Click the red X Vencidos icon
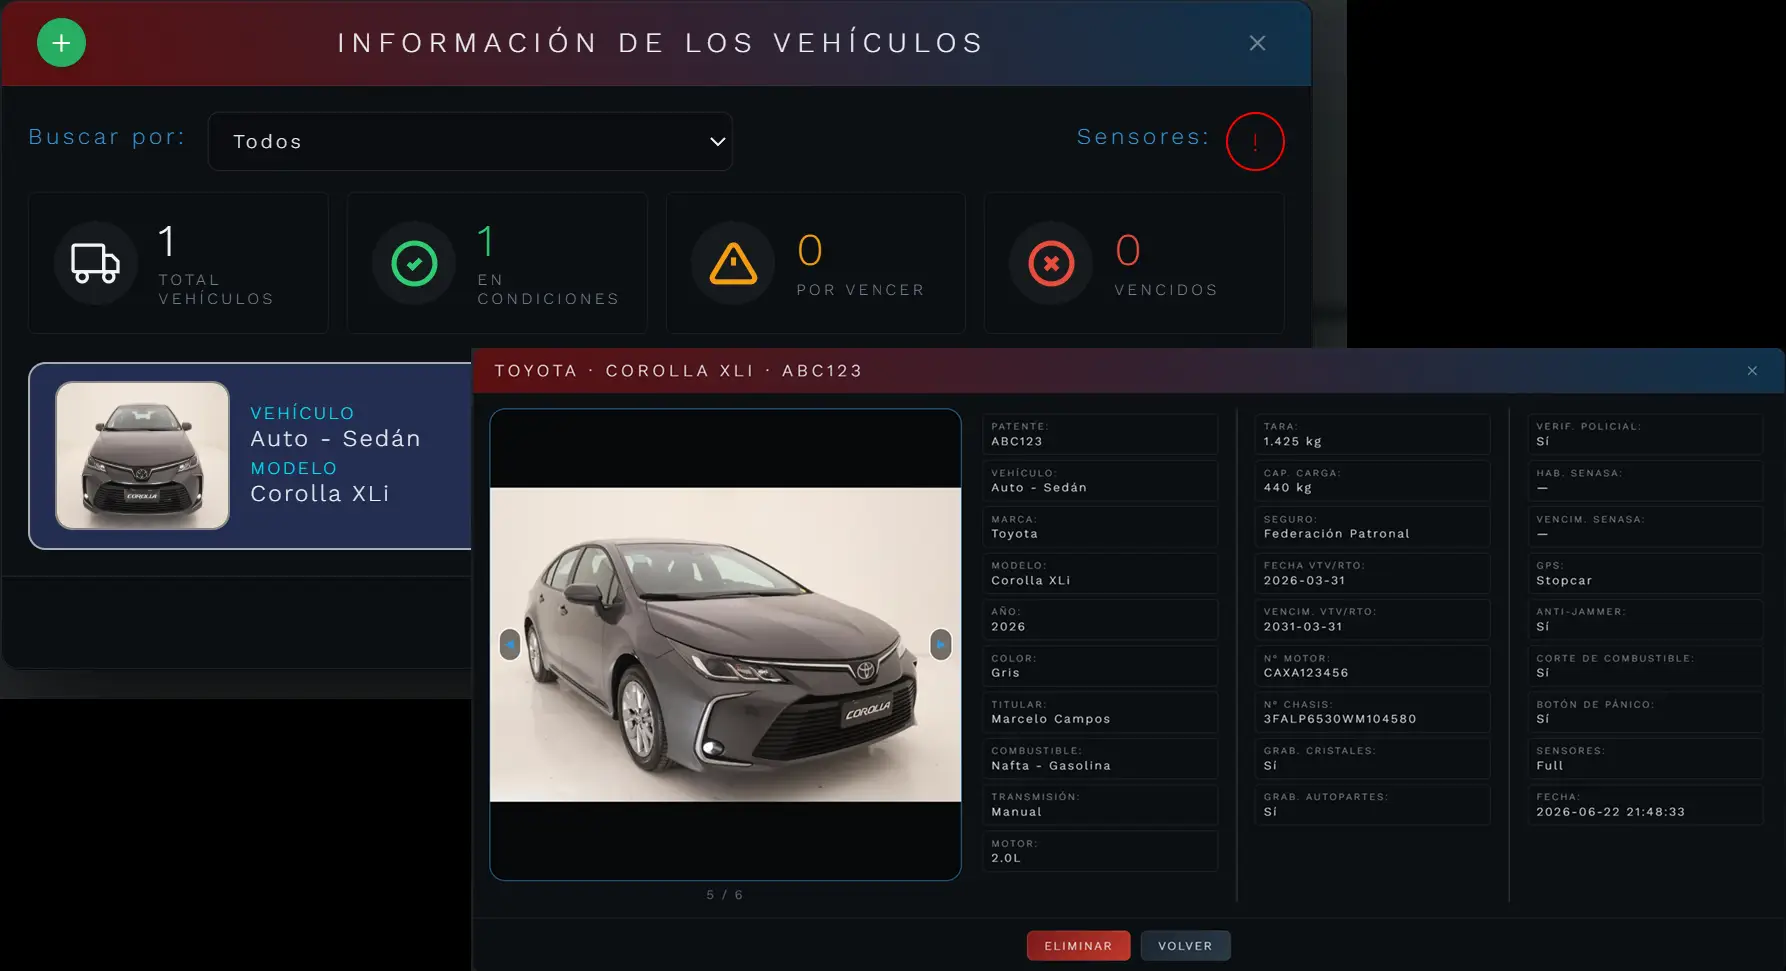The width and height of the screenshot is (1786, 971). [x=1051, y=263]
